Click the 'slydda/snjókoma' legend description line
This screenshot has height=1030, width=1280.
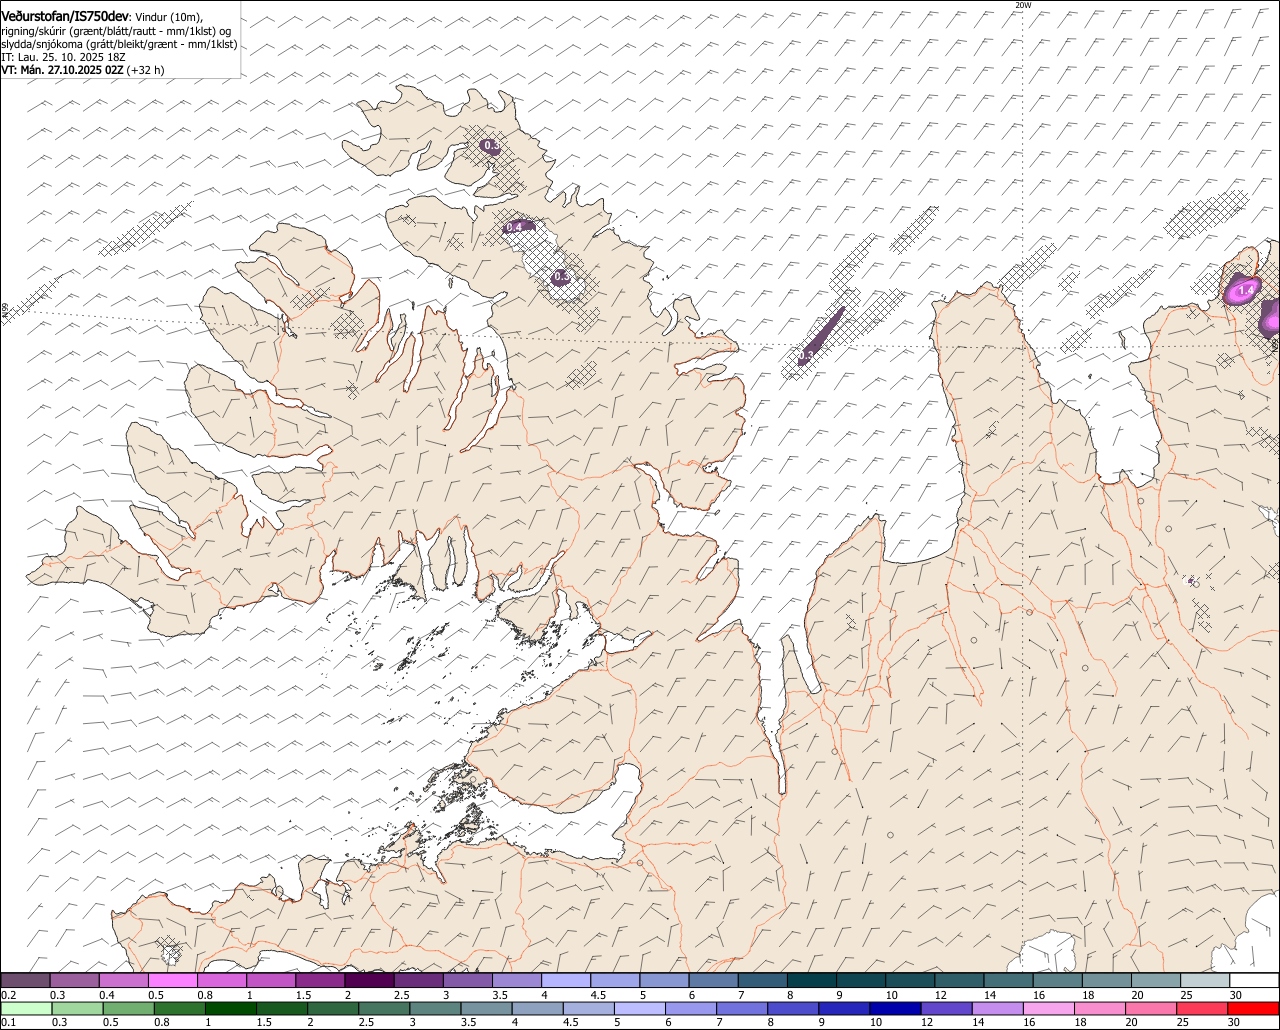119,44
